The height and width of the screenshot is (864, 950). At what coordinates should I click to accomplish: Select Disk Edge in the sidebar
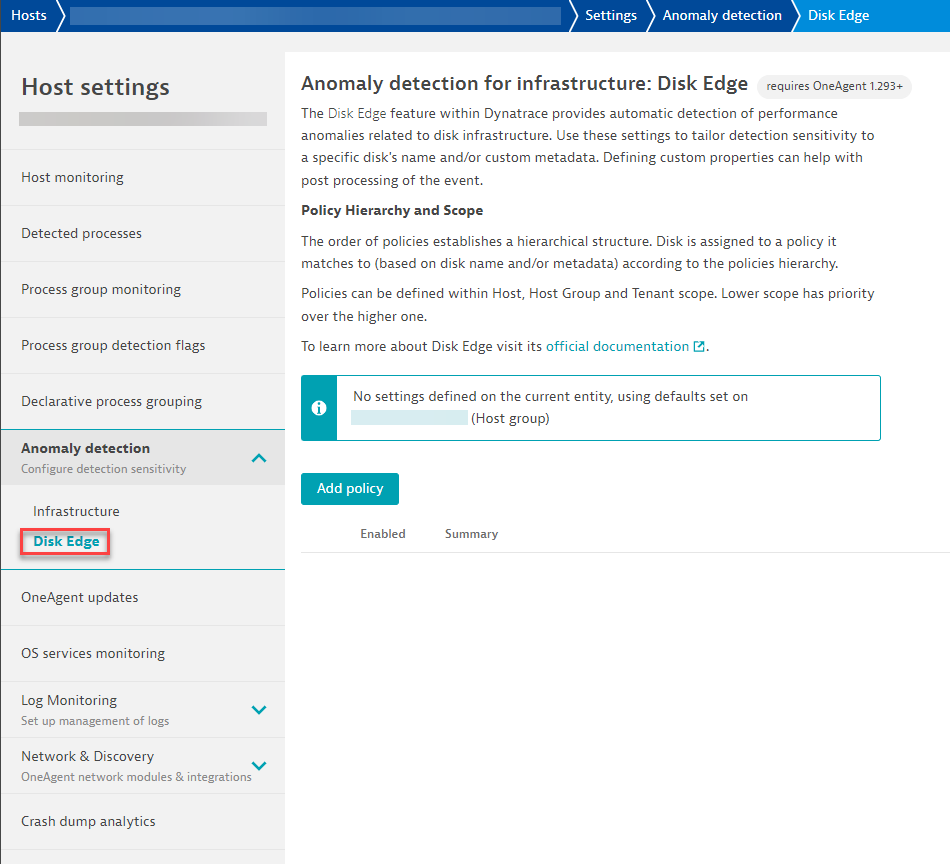(66, 542)
